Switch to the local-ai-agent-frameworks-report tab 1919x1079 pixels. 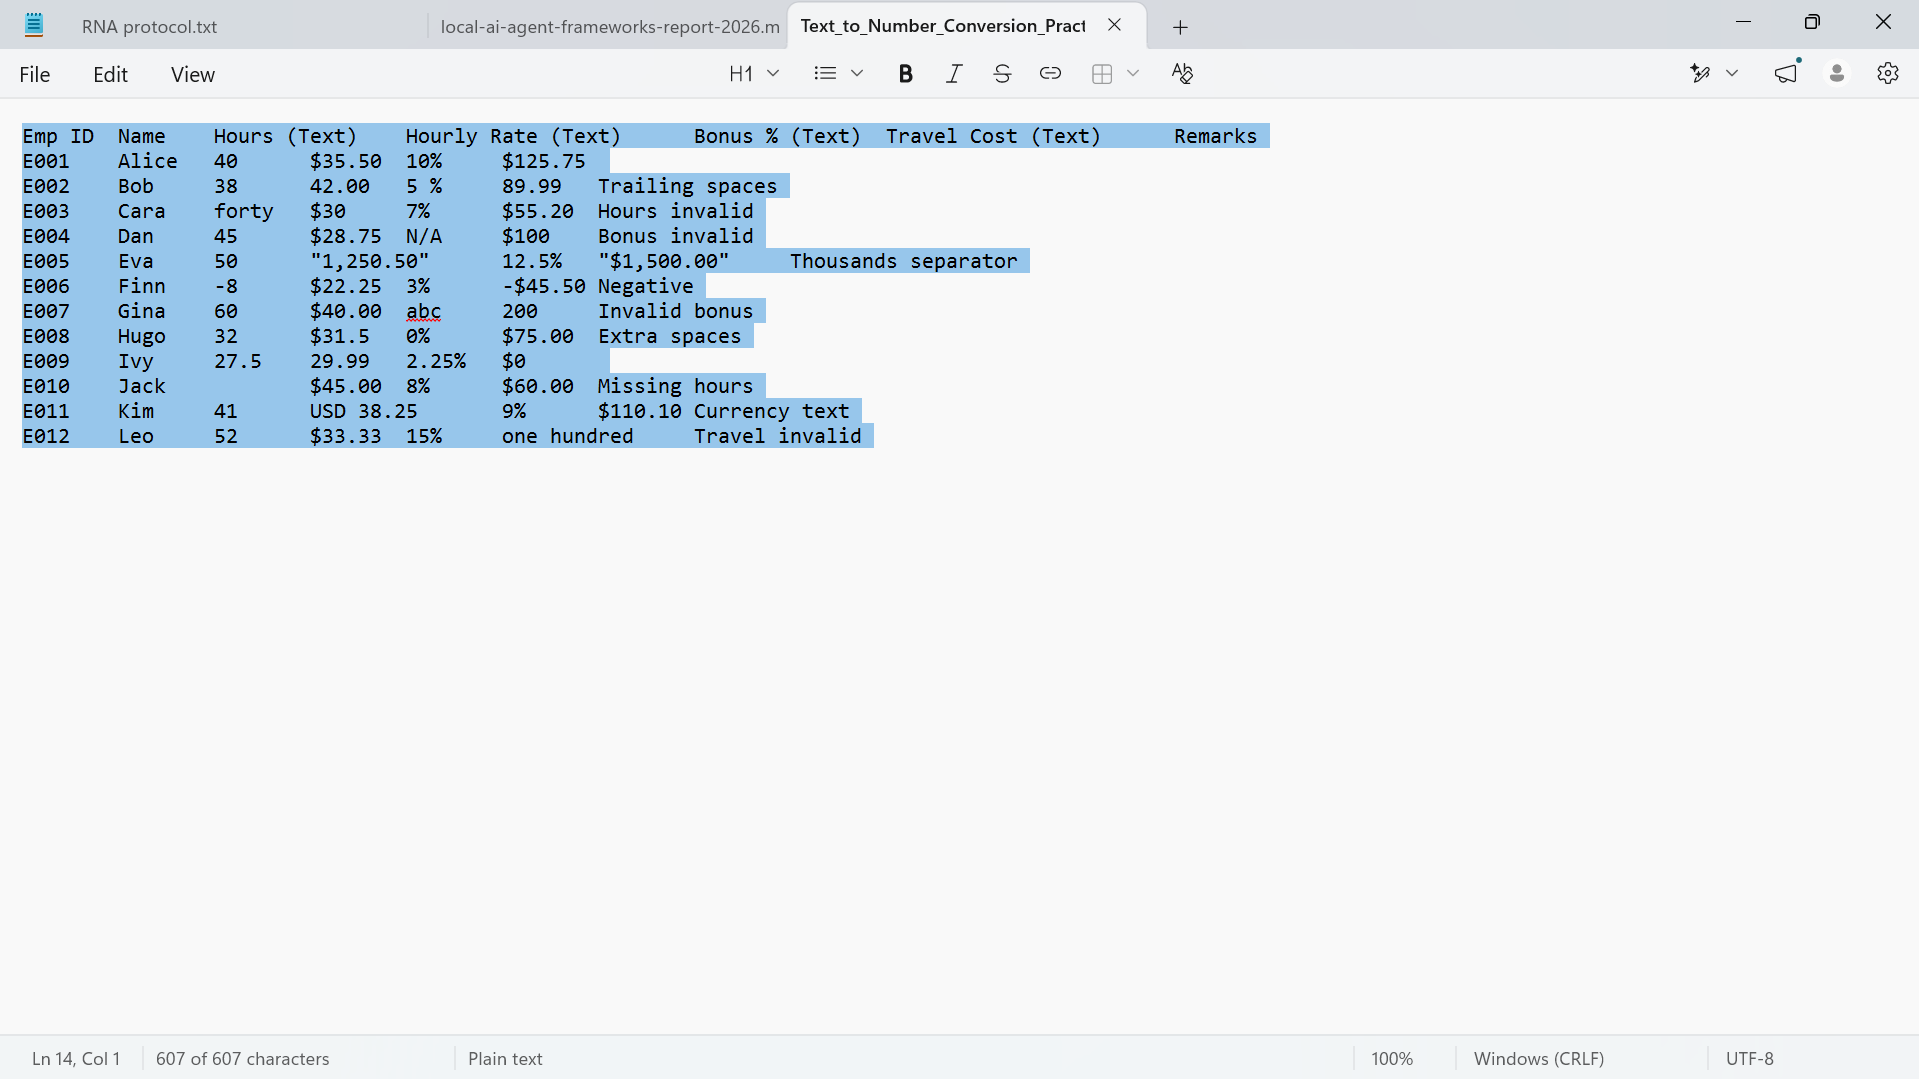[x=610, y=26]
